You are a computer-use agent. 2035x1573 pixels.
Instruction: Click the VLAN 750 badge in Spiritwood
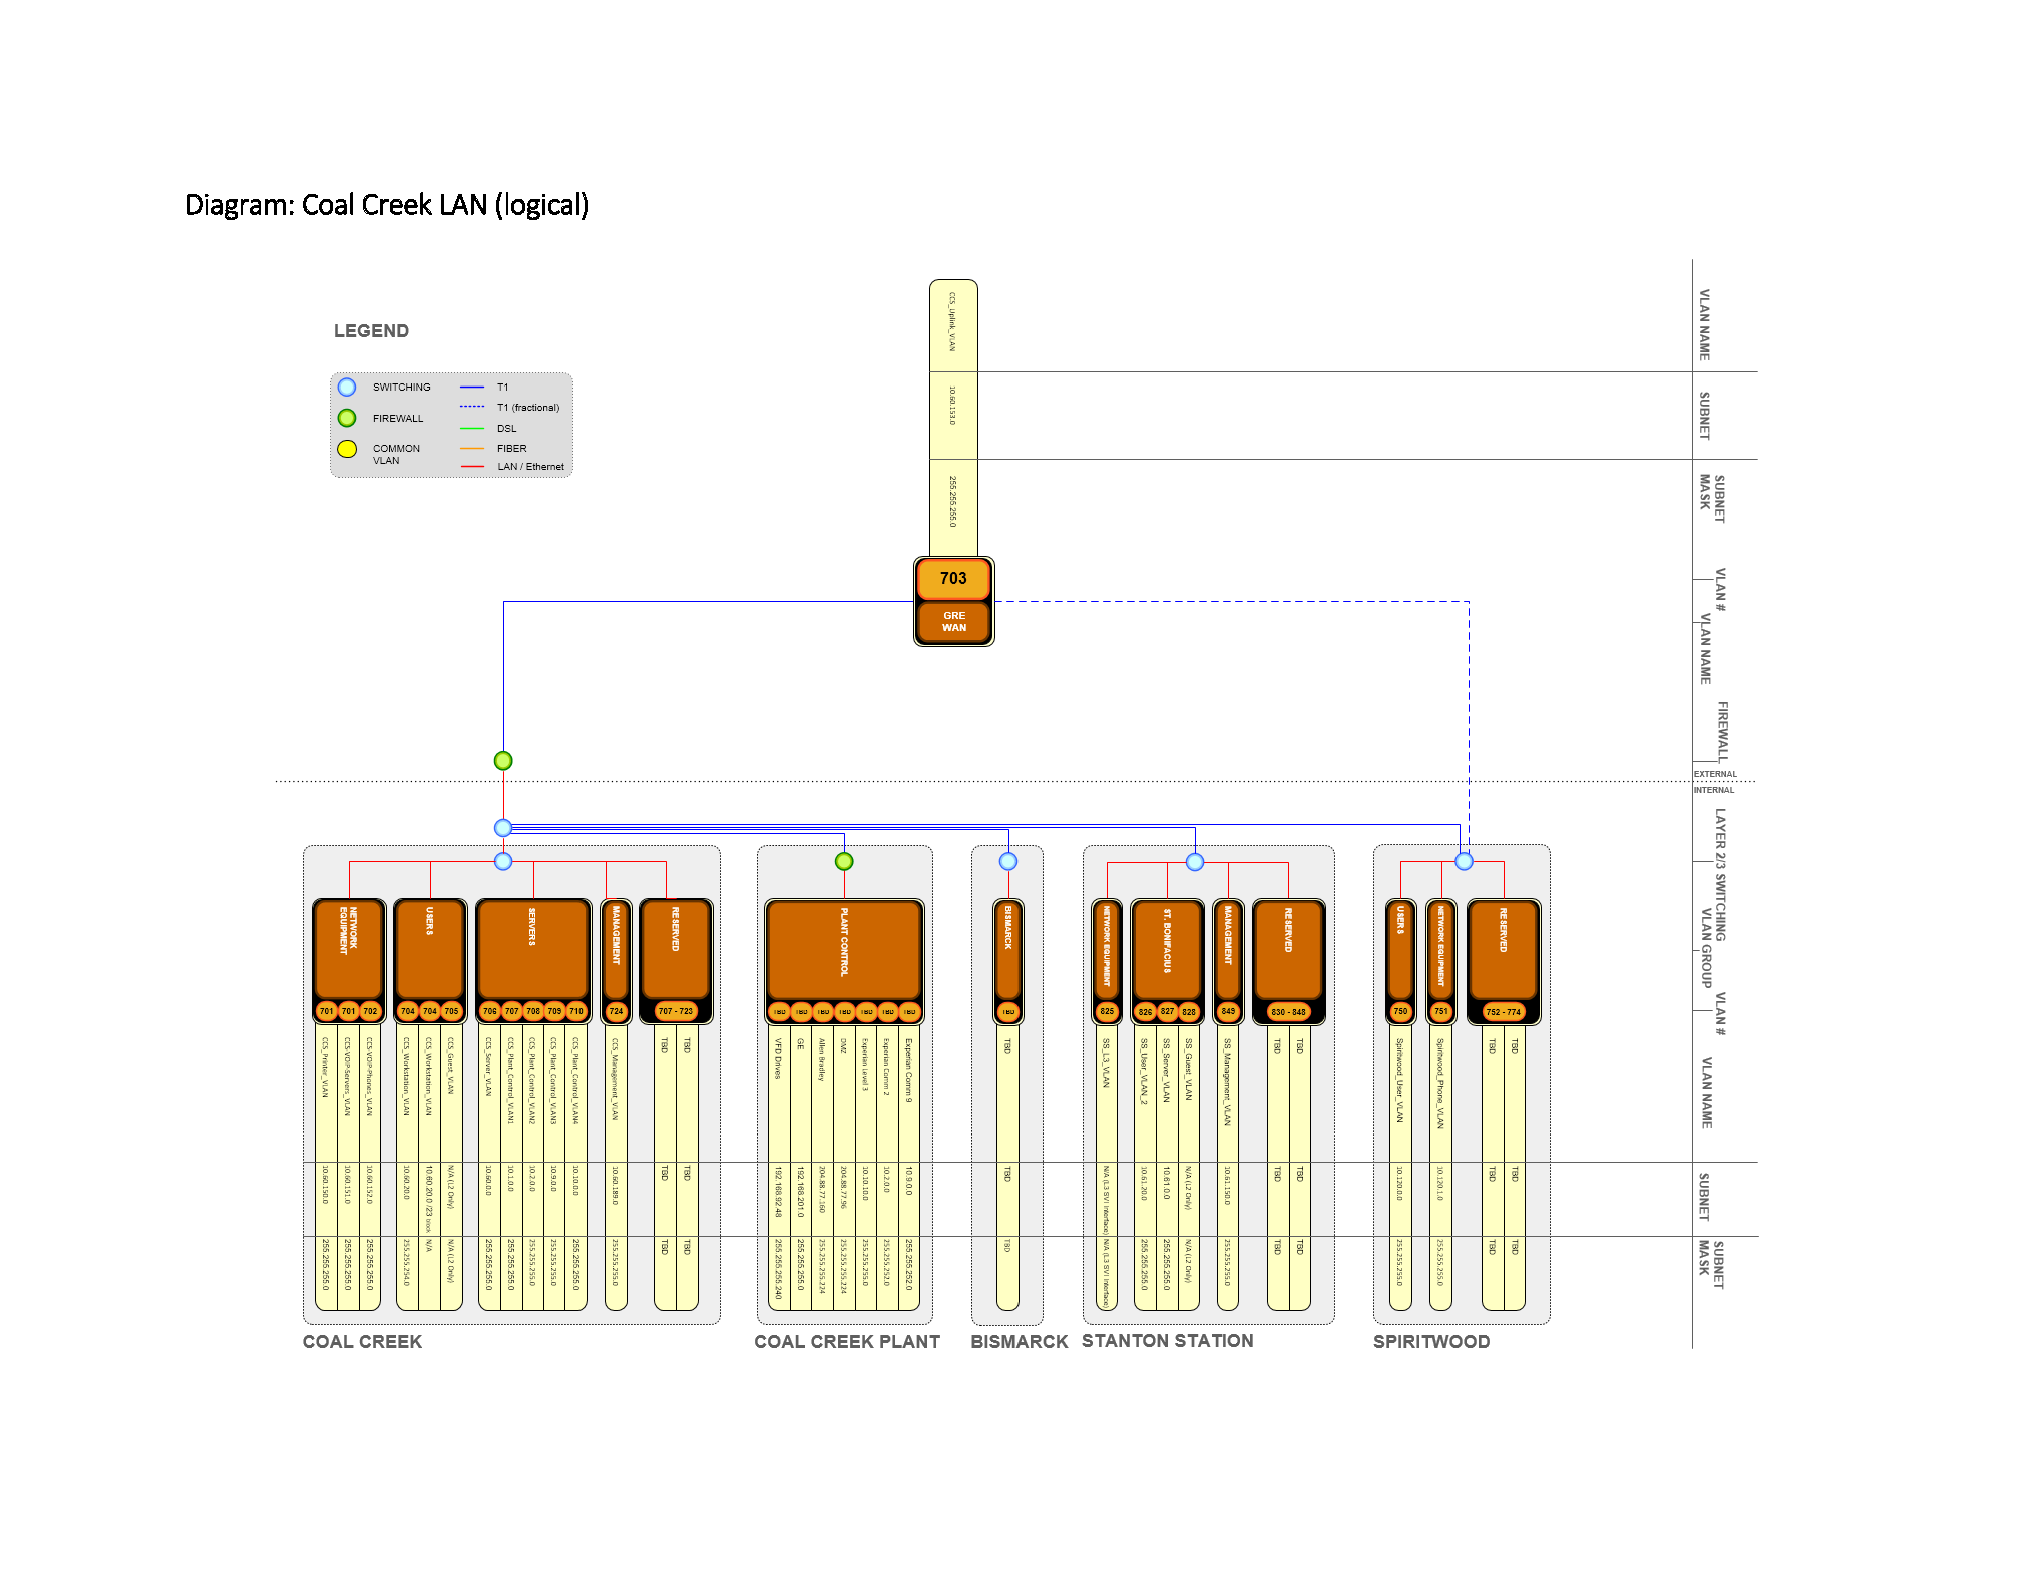click(1400, 1011)
